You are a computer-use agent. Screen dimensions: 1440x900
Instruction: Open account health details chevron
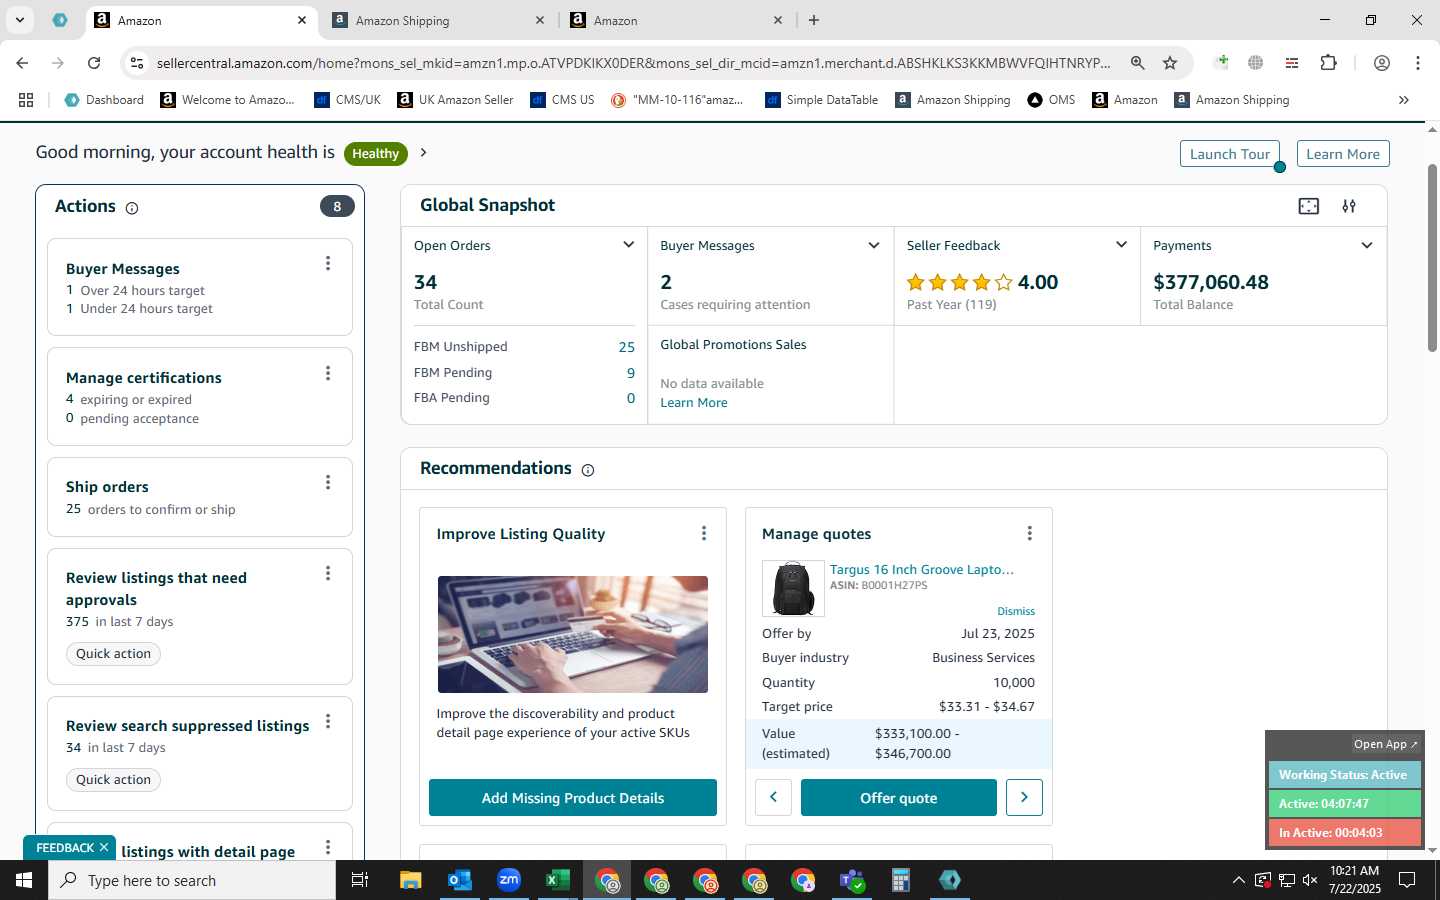pos(424,153)
